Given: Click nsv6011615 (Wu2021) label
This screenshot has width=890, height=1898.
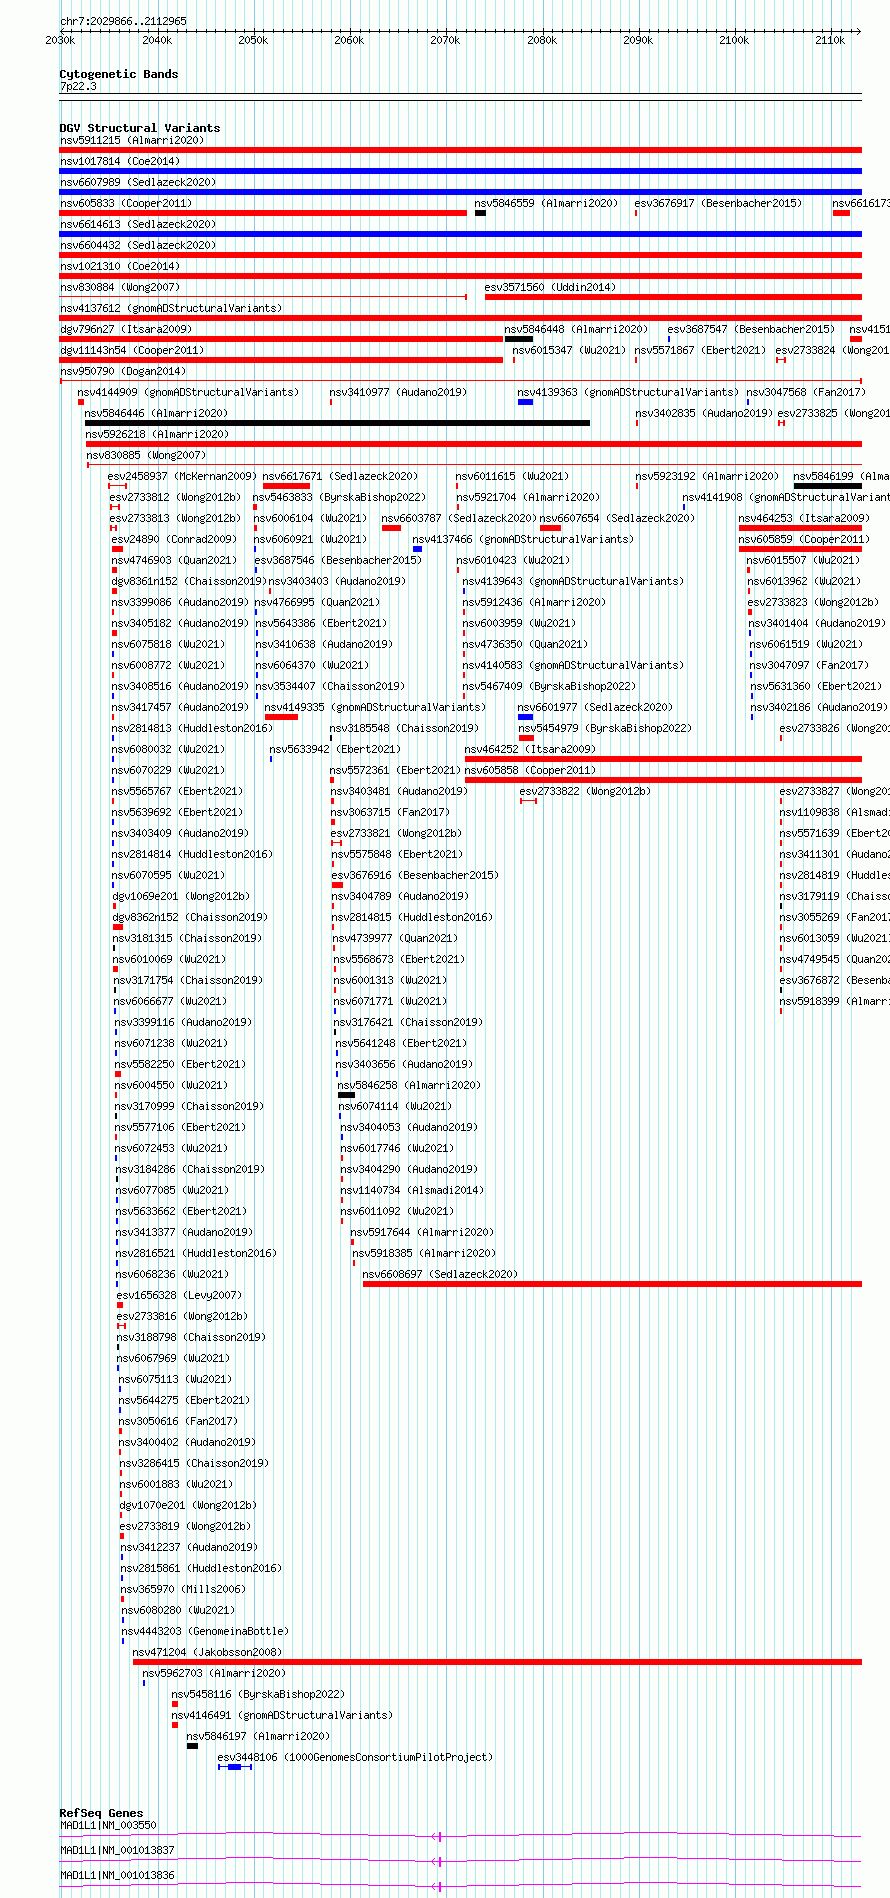Looking at the screenshot, I should pos(513,476).
